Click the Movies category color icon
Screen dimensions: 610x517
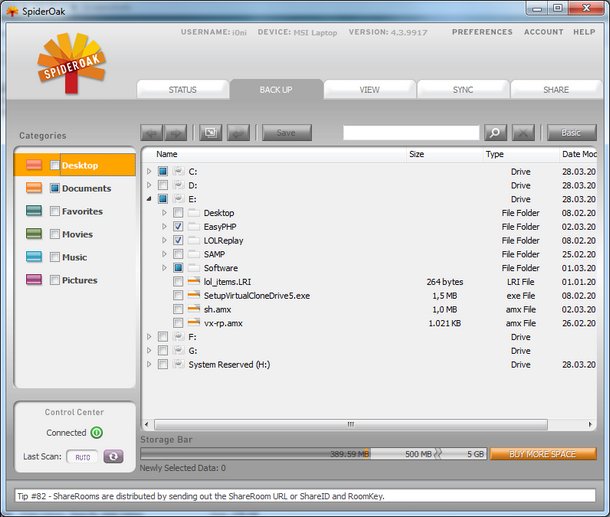(x=34, y=234)
